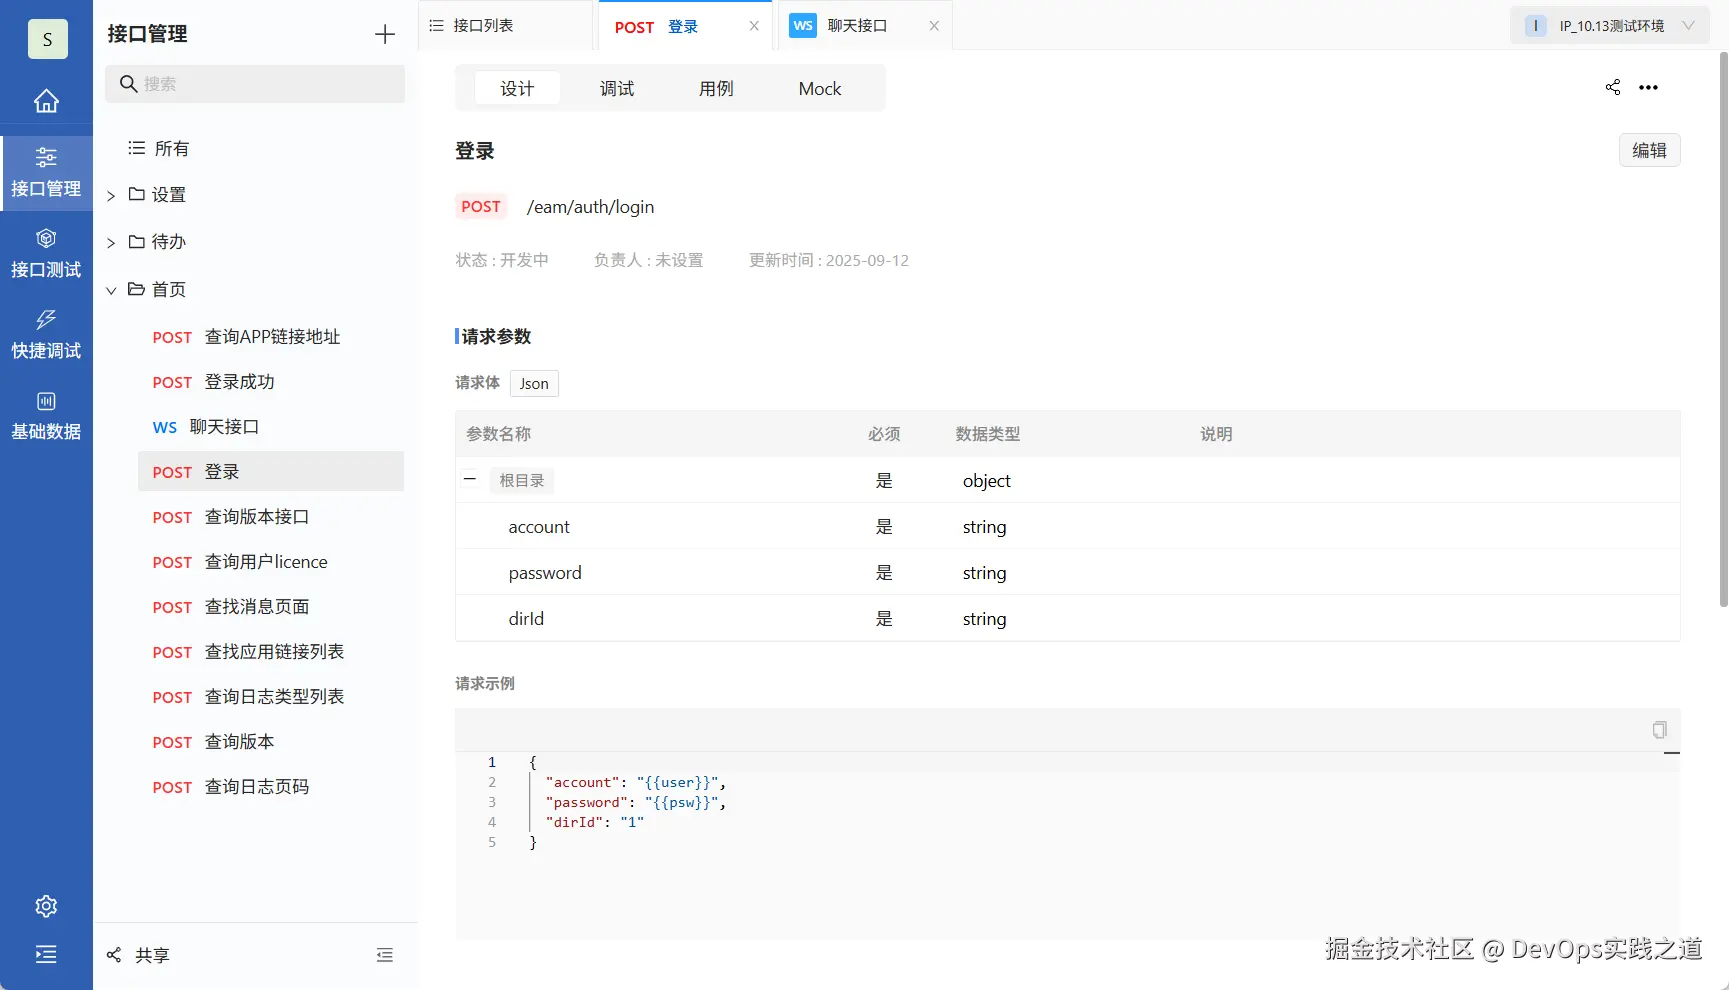Click the password parameter name

(545, 573)
